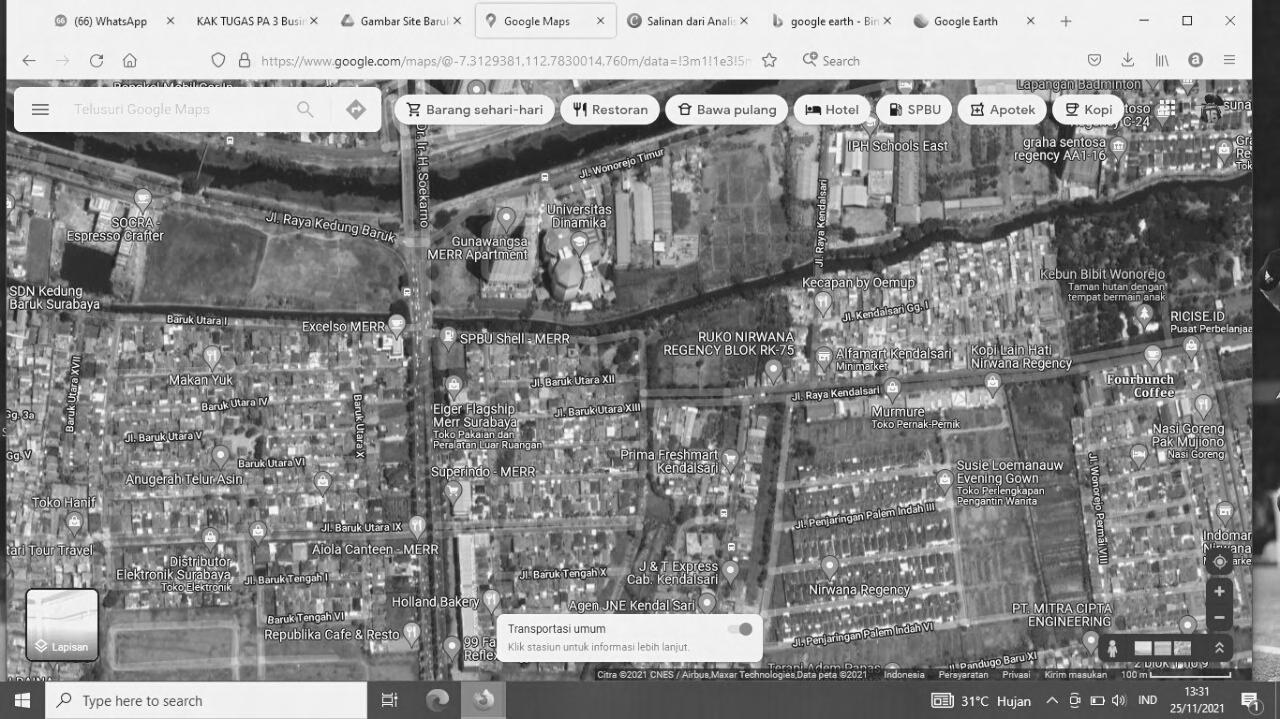This screenshot has width=1280, height=719.
Task: Go back in browser history
Action: click(28, 61)
